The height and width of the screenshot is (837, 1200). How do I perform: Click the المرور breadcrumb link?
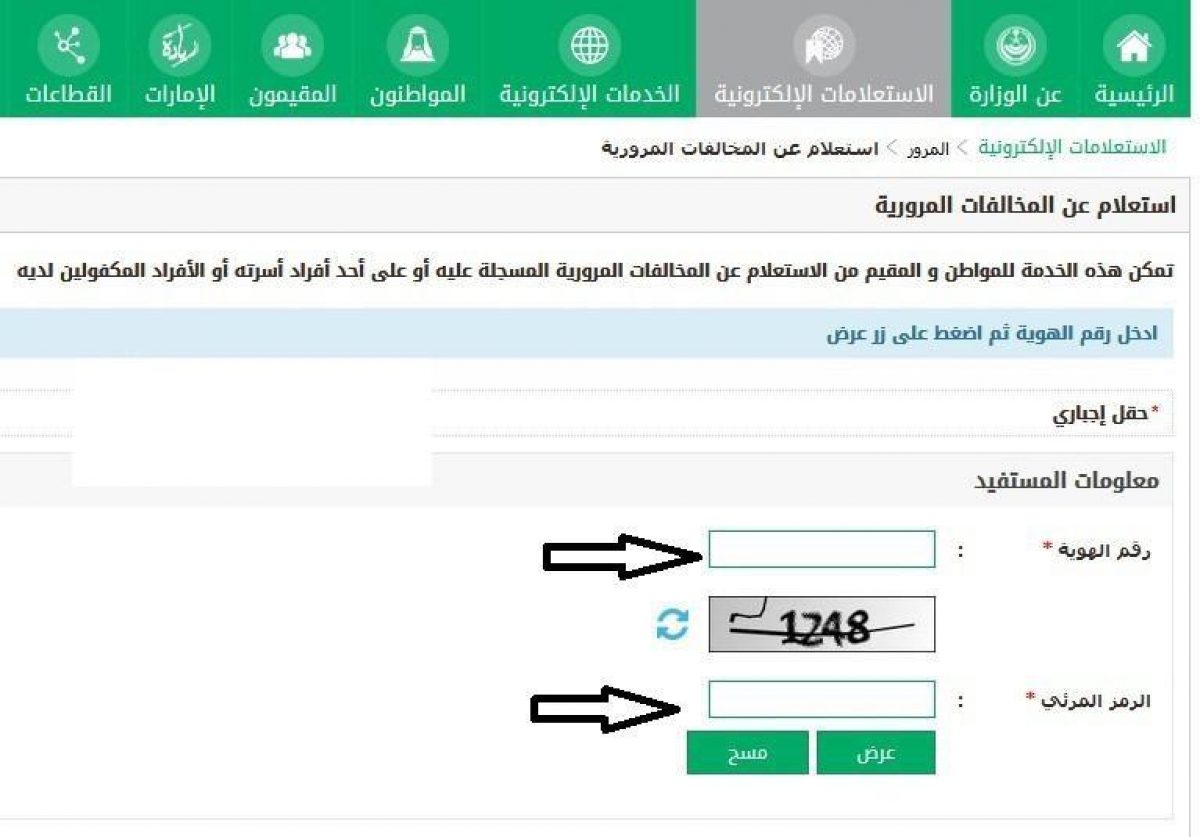coord(929,149)
